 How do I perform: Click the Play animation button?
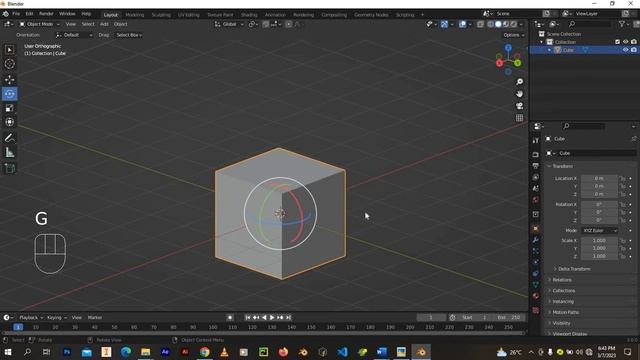pyautogui.click(x=272, y=318)
